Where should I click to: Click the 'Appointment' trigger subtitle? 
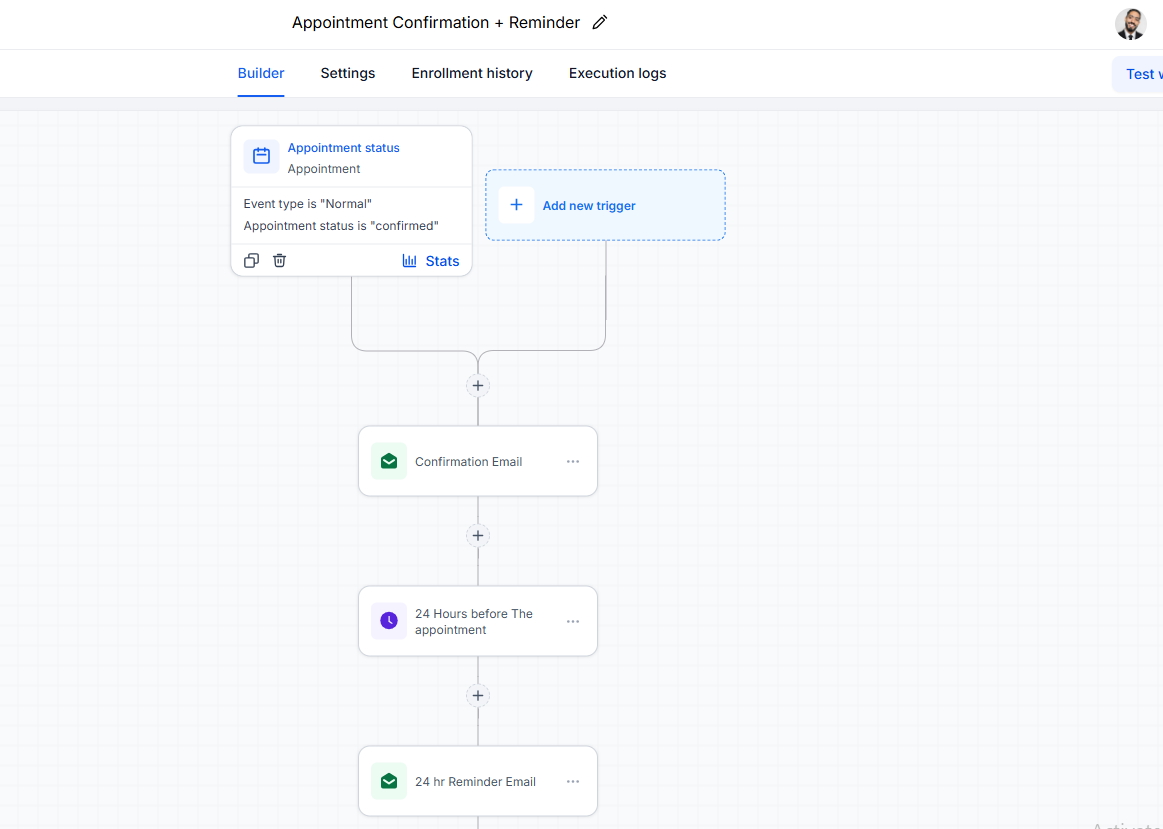[x=323, y=169]
